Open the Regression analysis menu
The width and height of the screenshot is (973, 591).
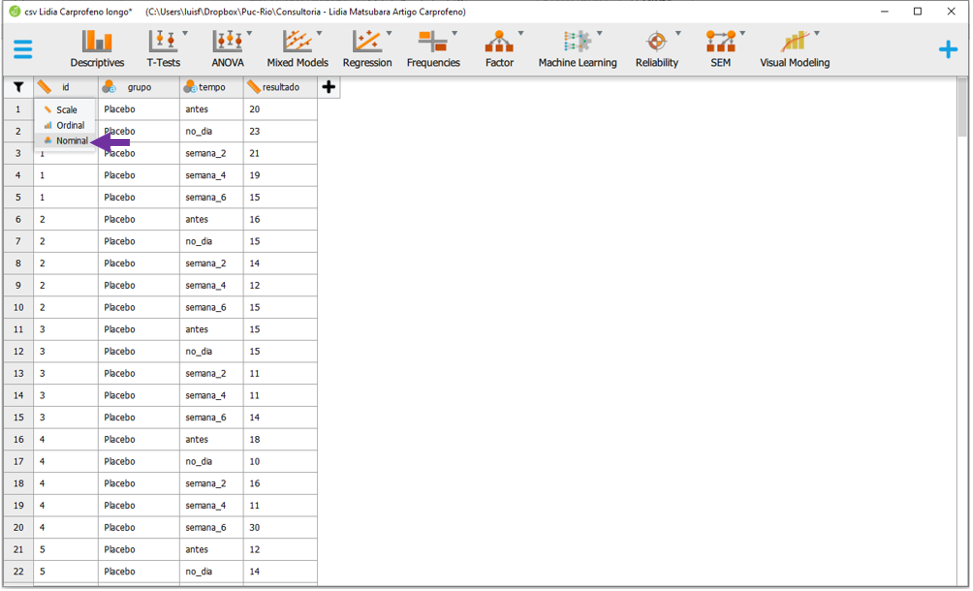click(x=367, y=48)
